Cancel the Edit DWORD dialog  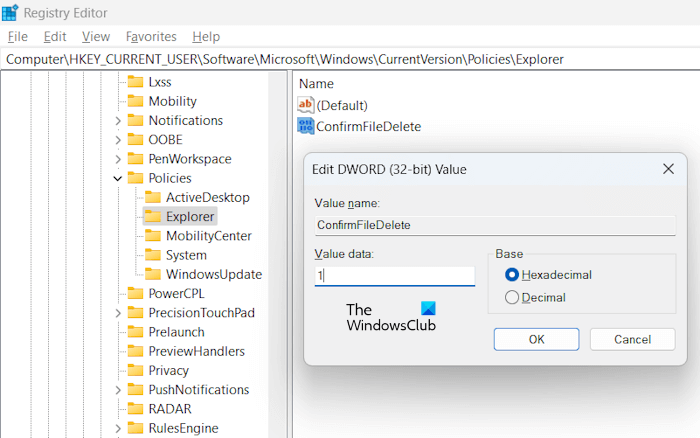tap(632, 339)
